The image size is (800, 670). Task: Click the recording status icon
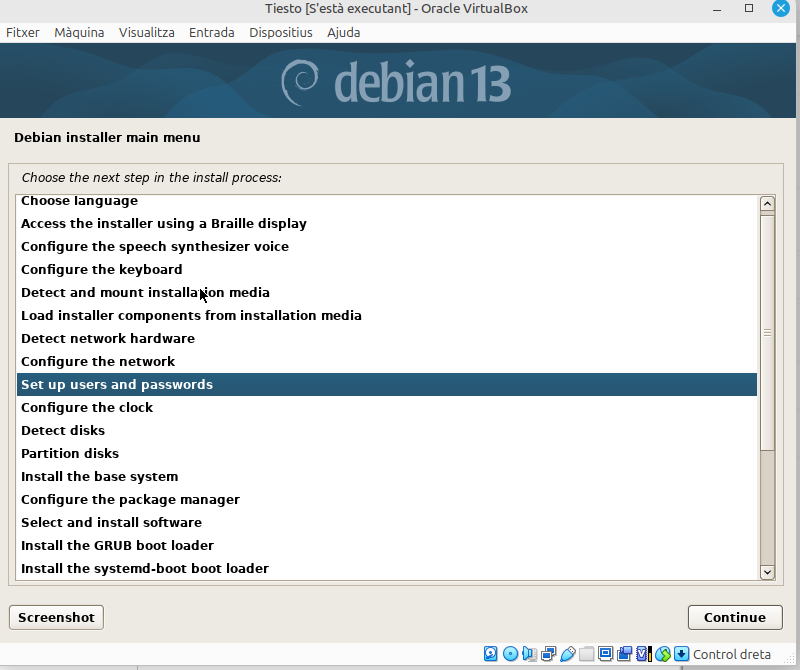pos(625,654)
